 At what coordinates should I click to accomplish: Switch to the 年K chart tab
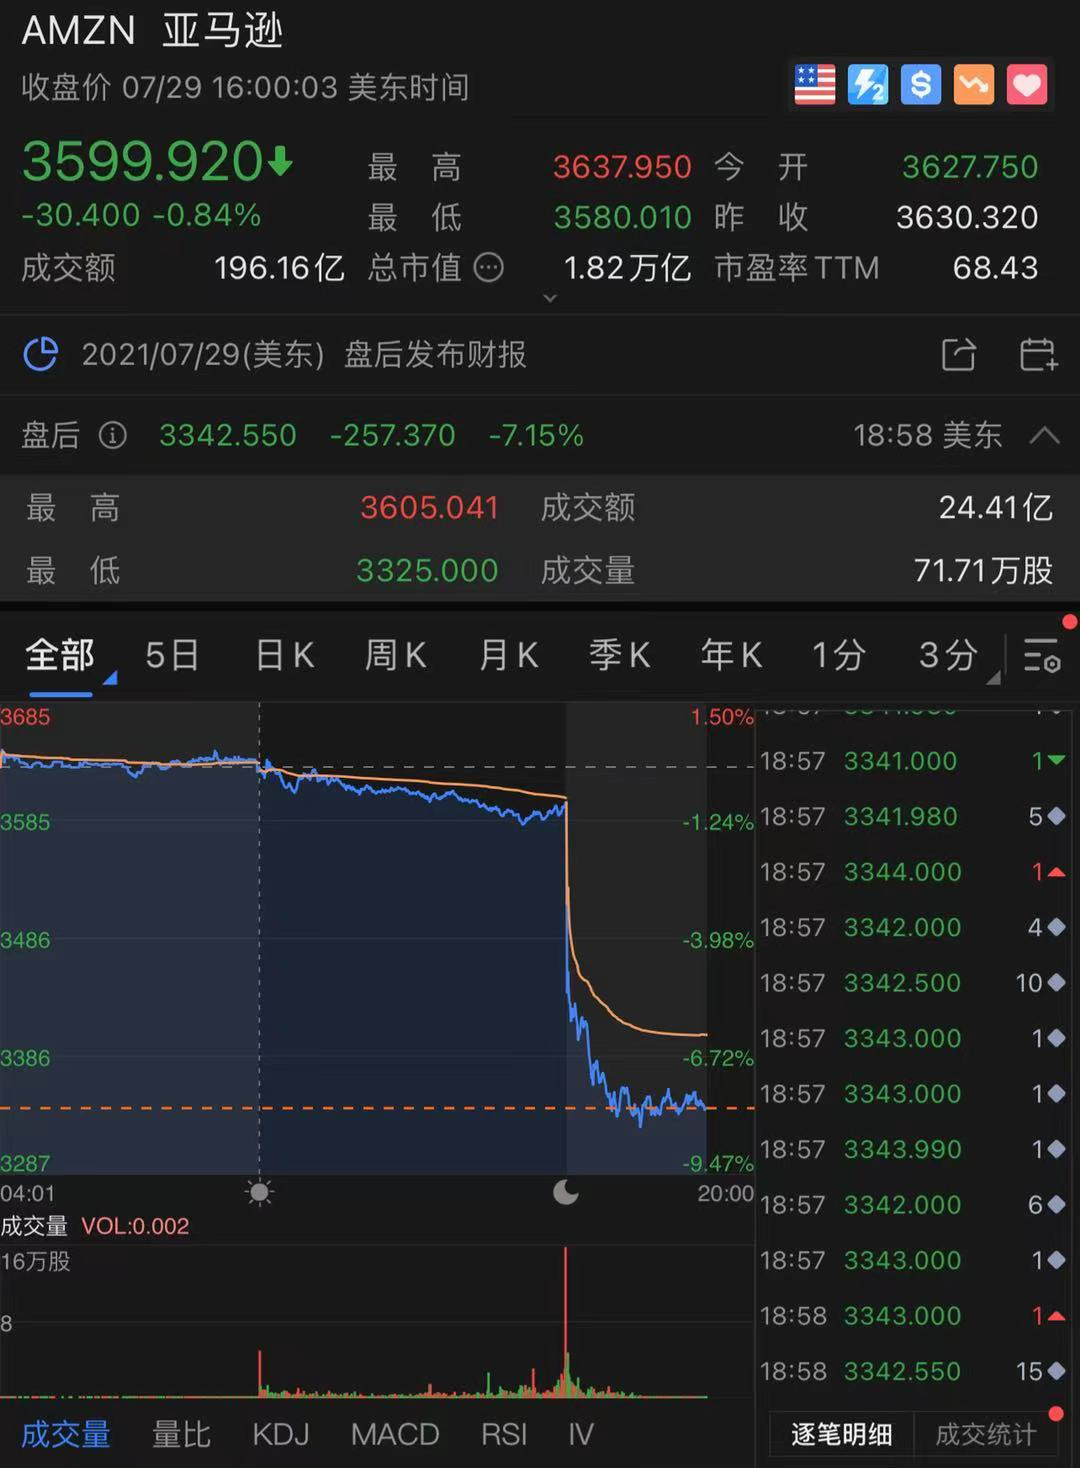(732, 656)
